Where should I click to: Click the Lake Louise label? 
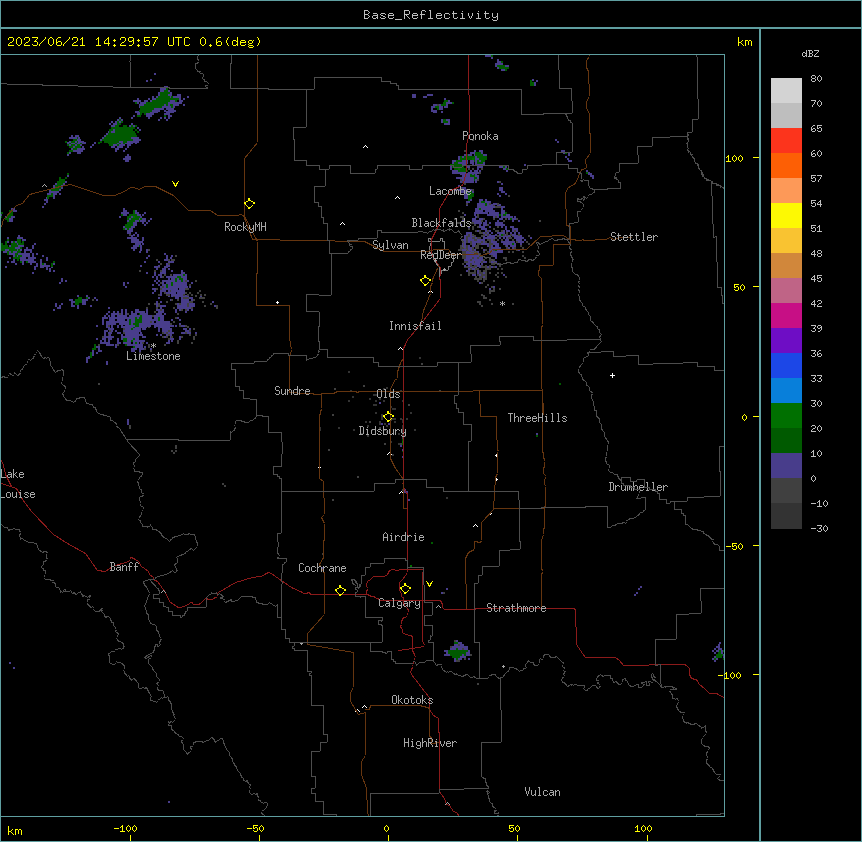tap(16, 484)
